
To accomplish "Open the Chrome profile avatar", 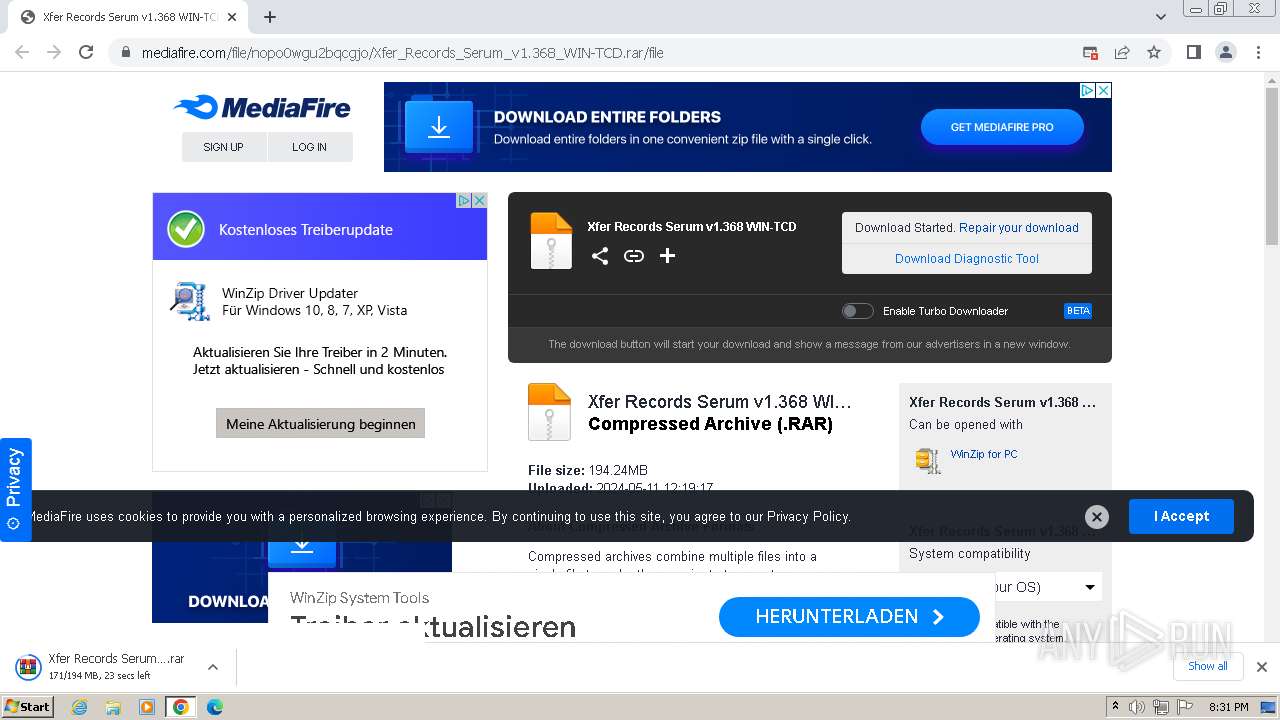I will 1225,52.
